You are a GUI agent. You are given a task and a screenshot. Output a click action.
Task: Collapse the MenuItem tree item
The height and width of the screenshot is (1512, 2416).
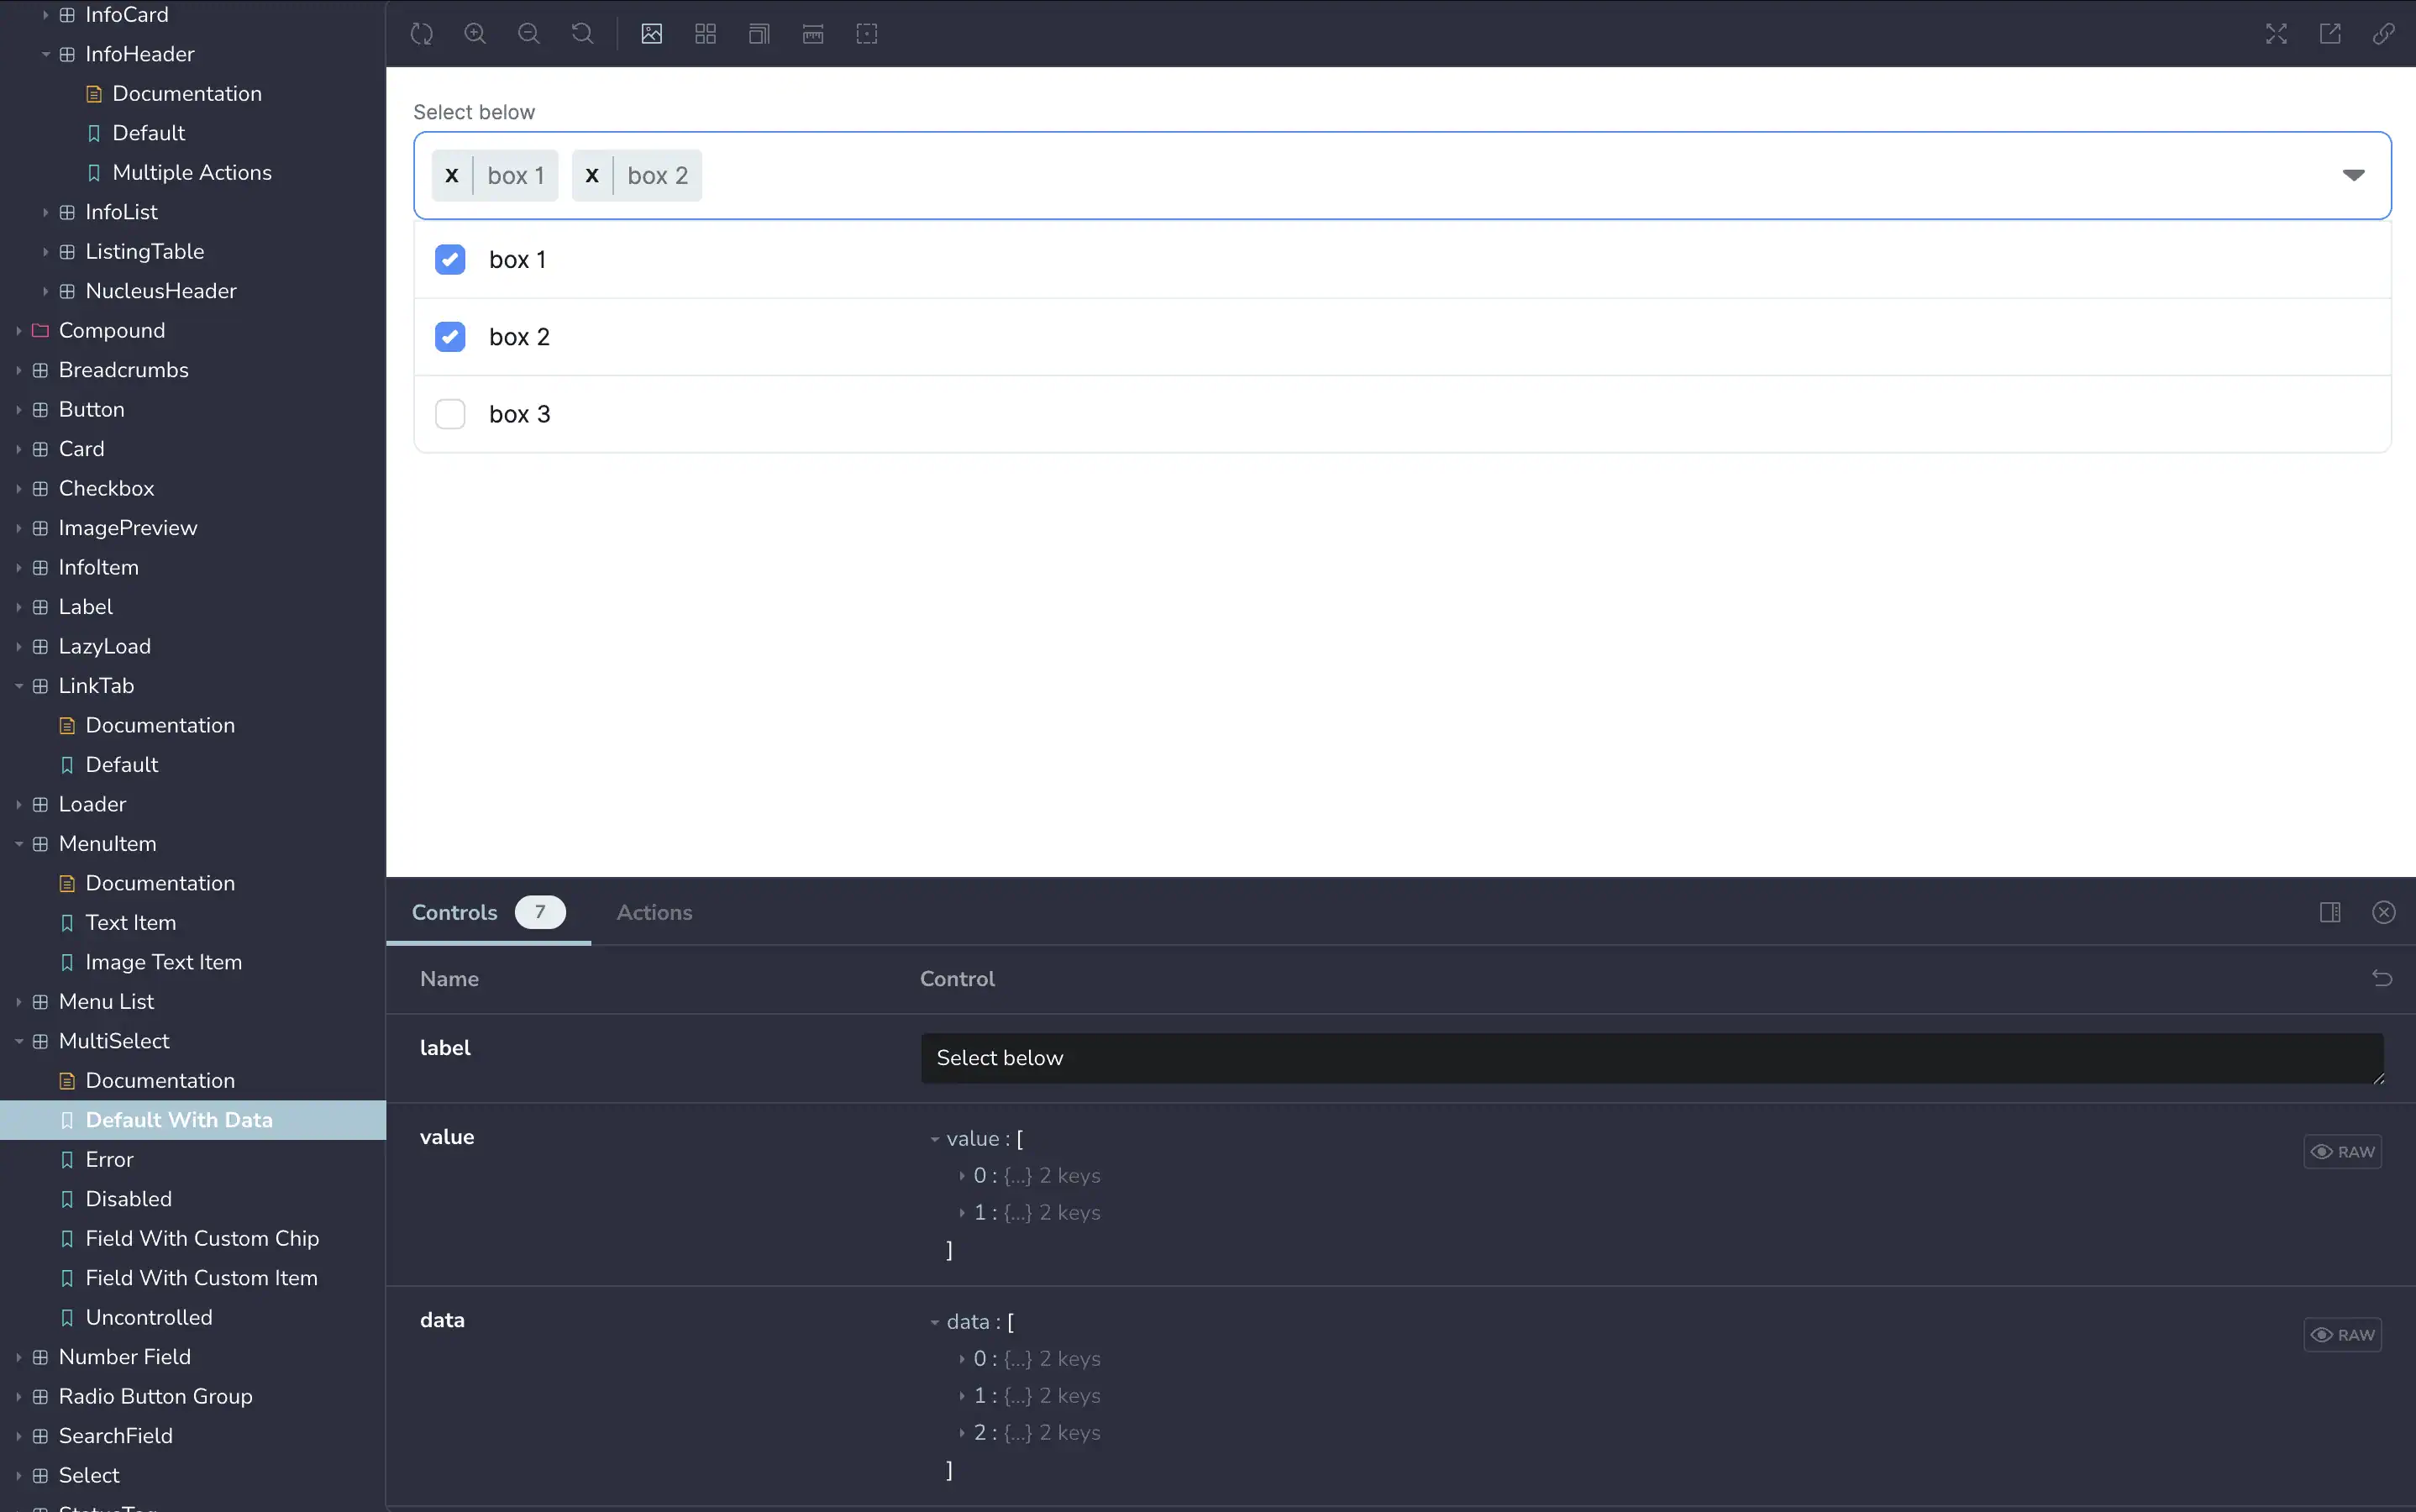pos(19,844)
